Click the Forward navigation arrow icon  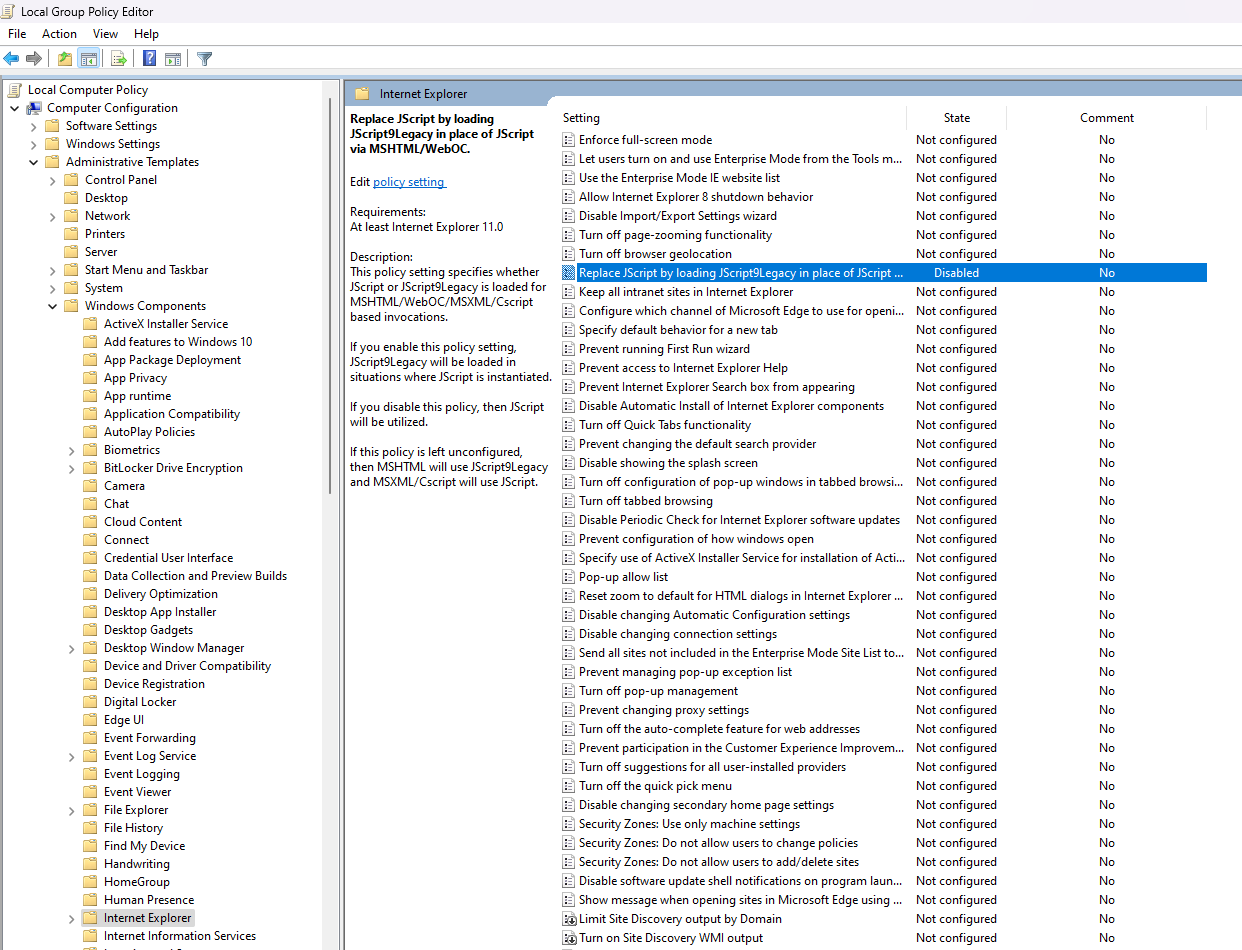click(33, 58)
